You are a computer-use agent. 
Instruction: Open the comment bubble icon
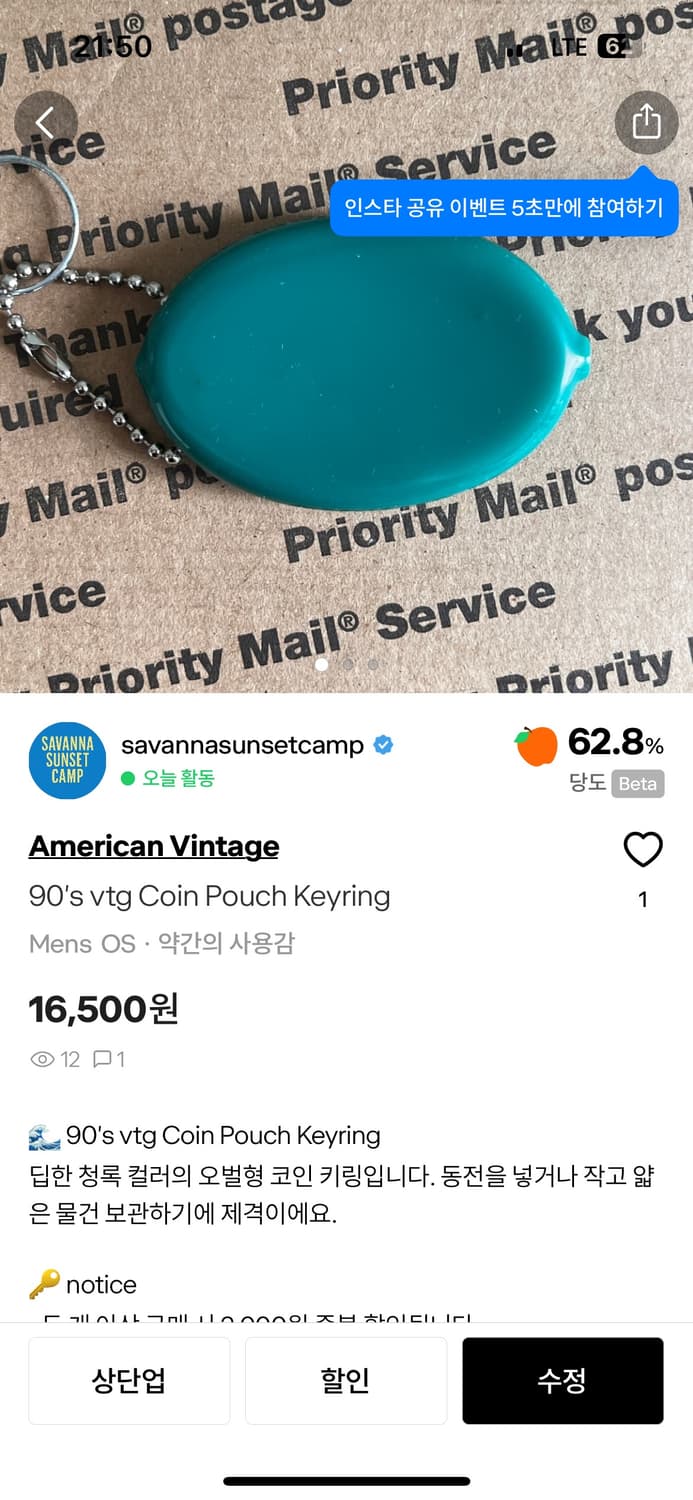(x=102, y=1059)
